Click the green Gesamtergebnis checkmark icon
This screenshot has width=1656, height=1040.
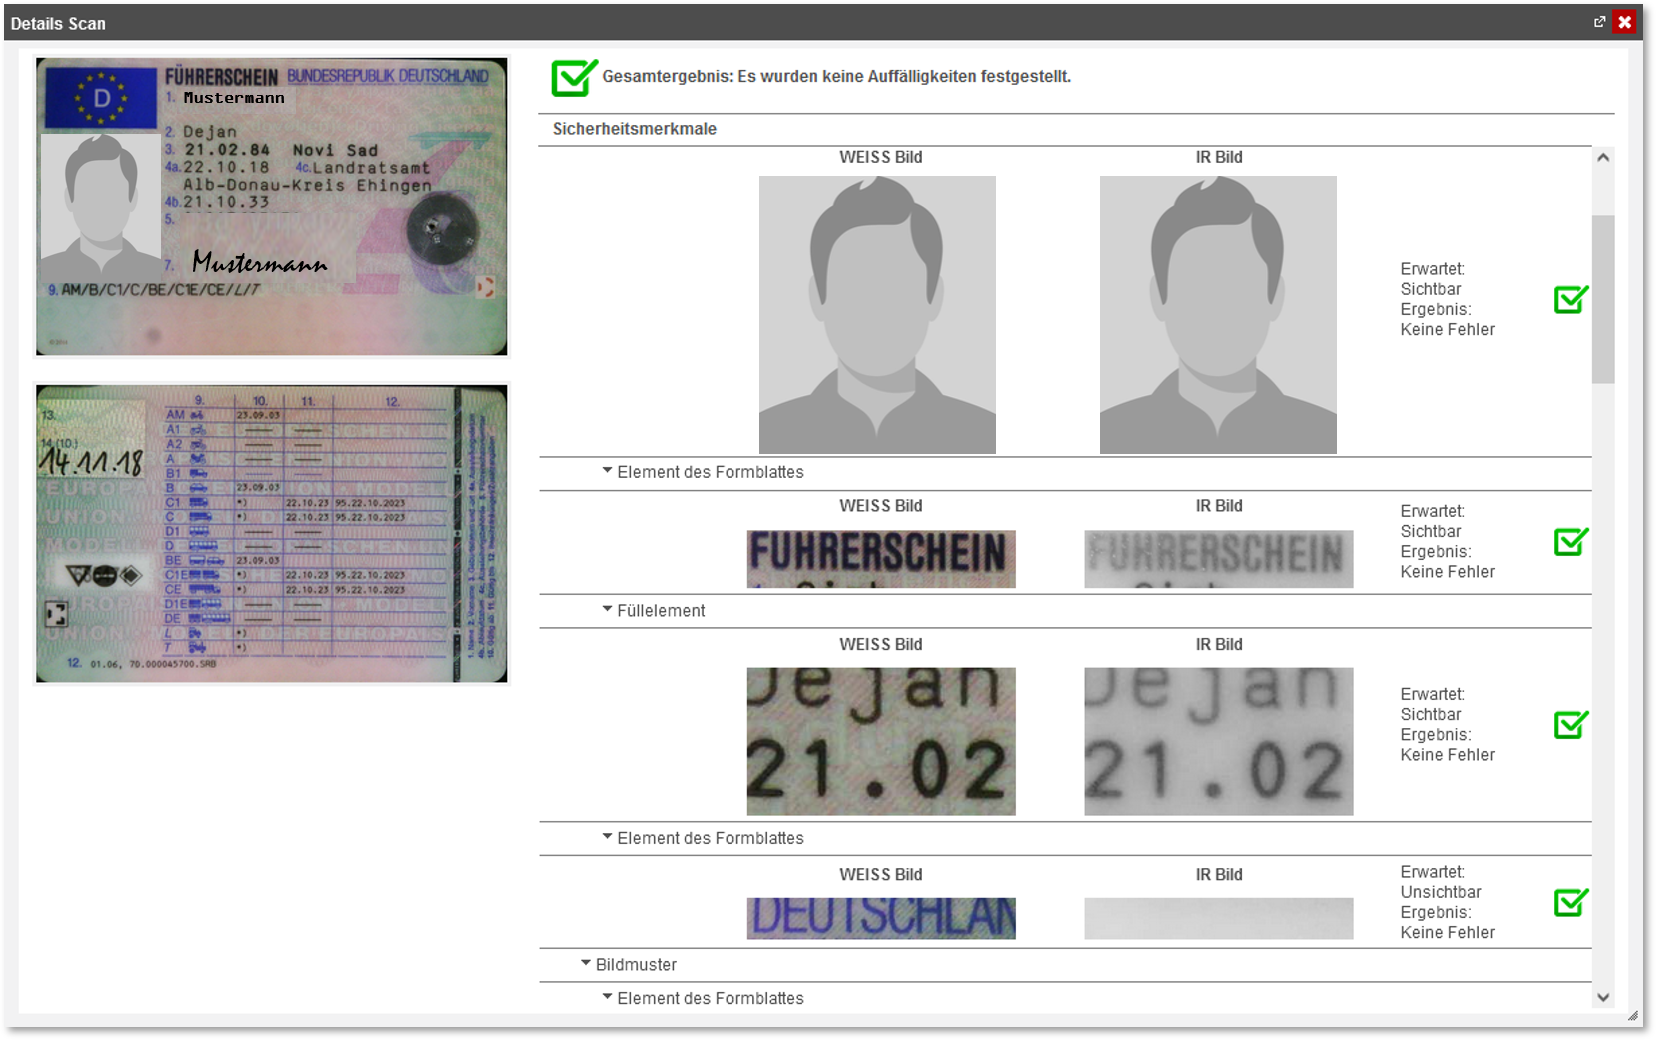pyautogui.click(x=574, y=78)
